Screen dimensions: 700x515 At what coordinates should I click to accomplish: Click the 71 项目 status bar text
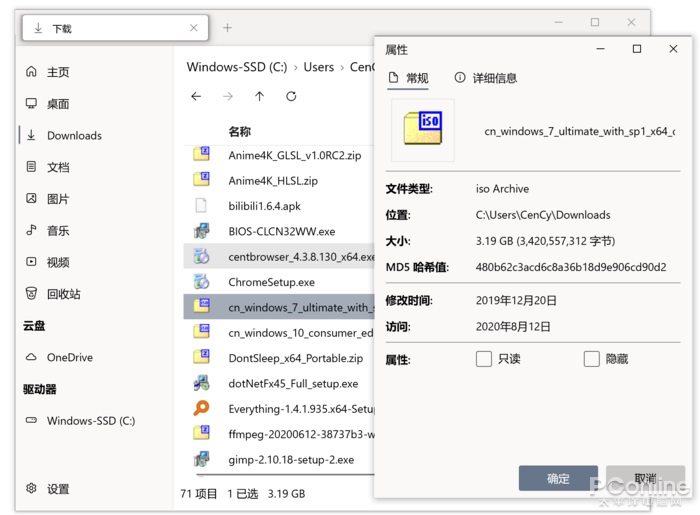pyautogui.click(x=199, y=494)
